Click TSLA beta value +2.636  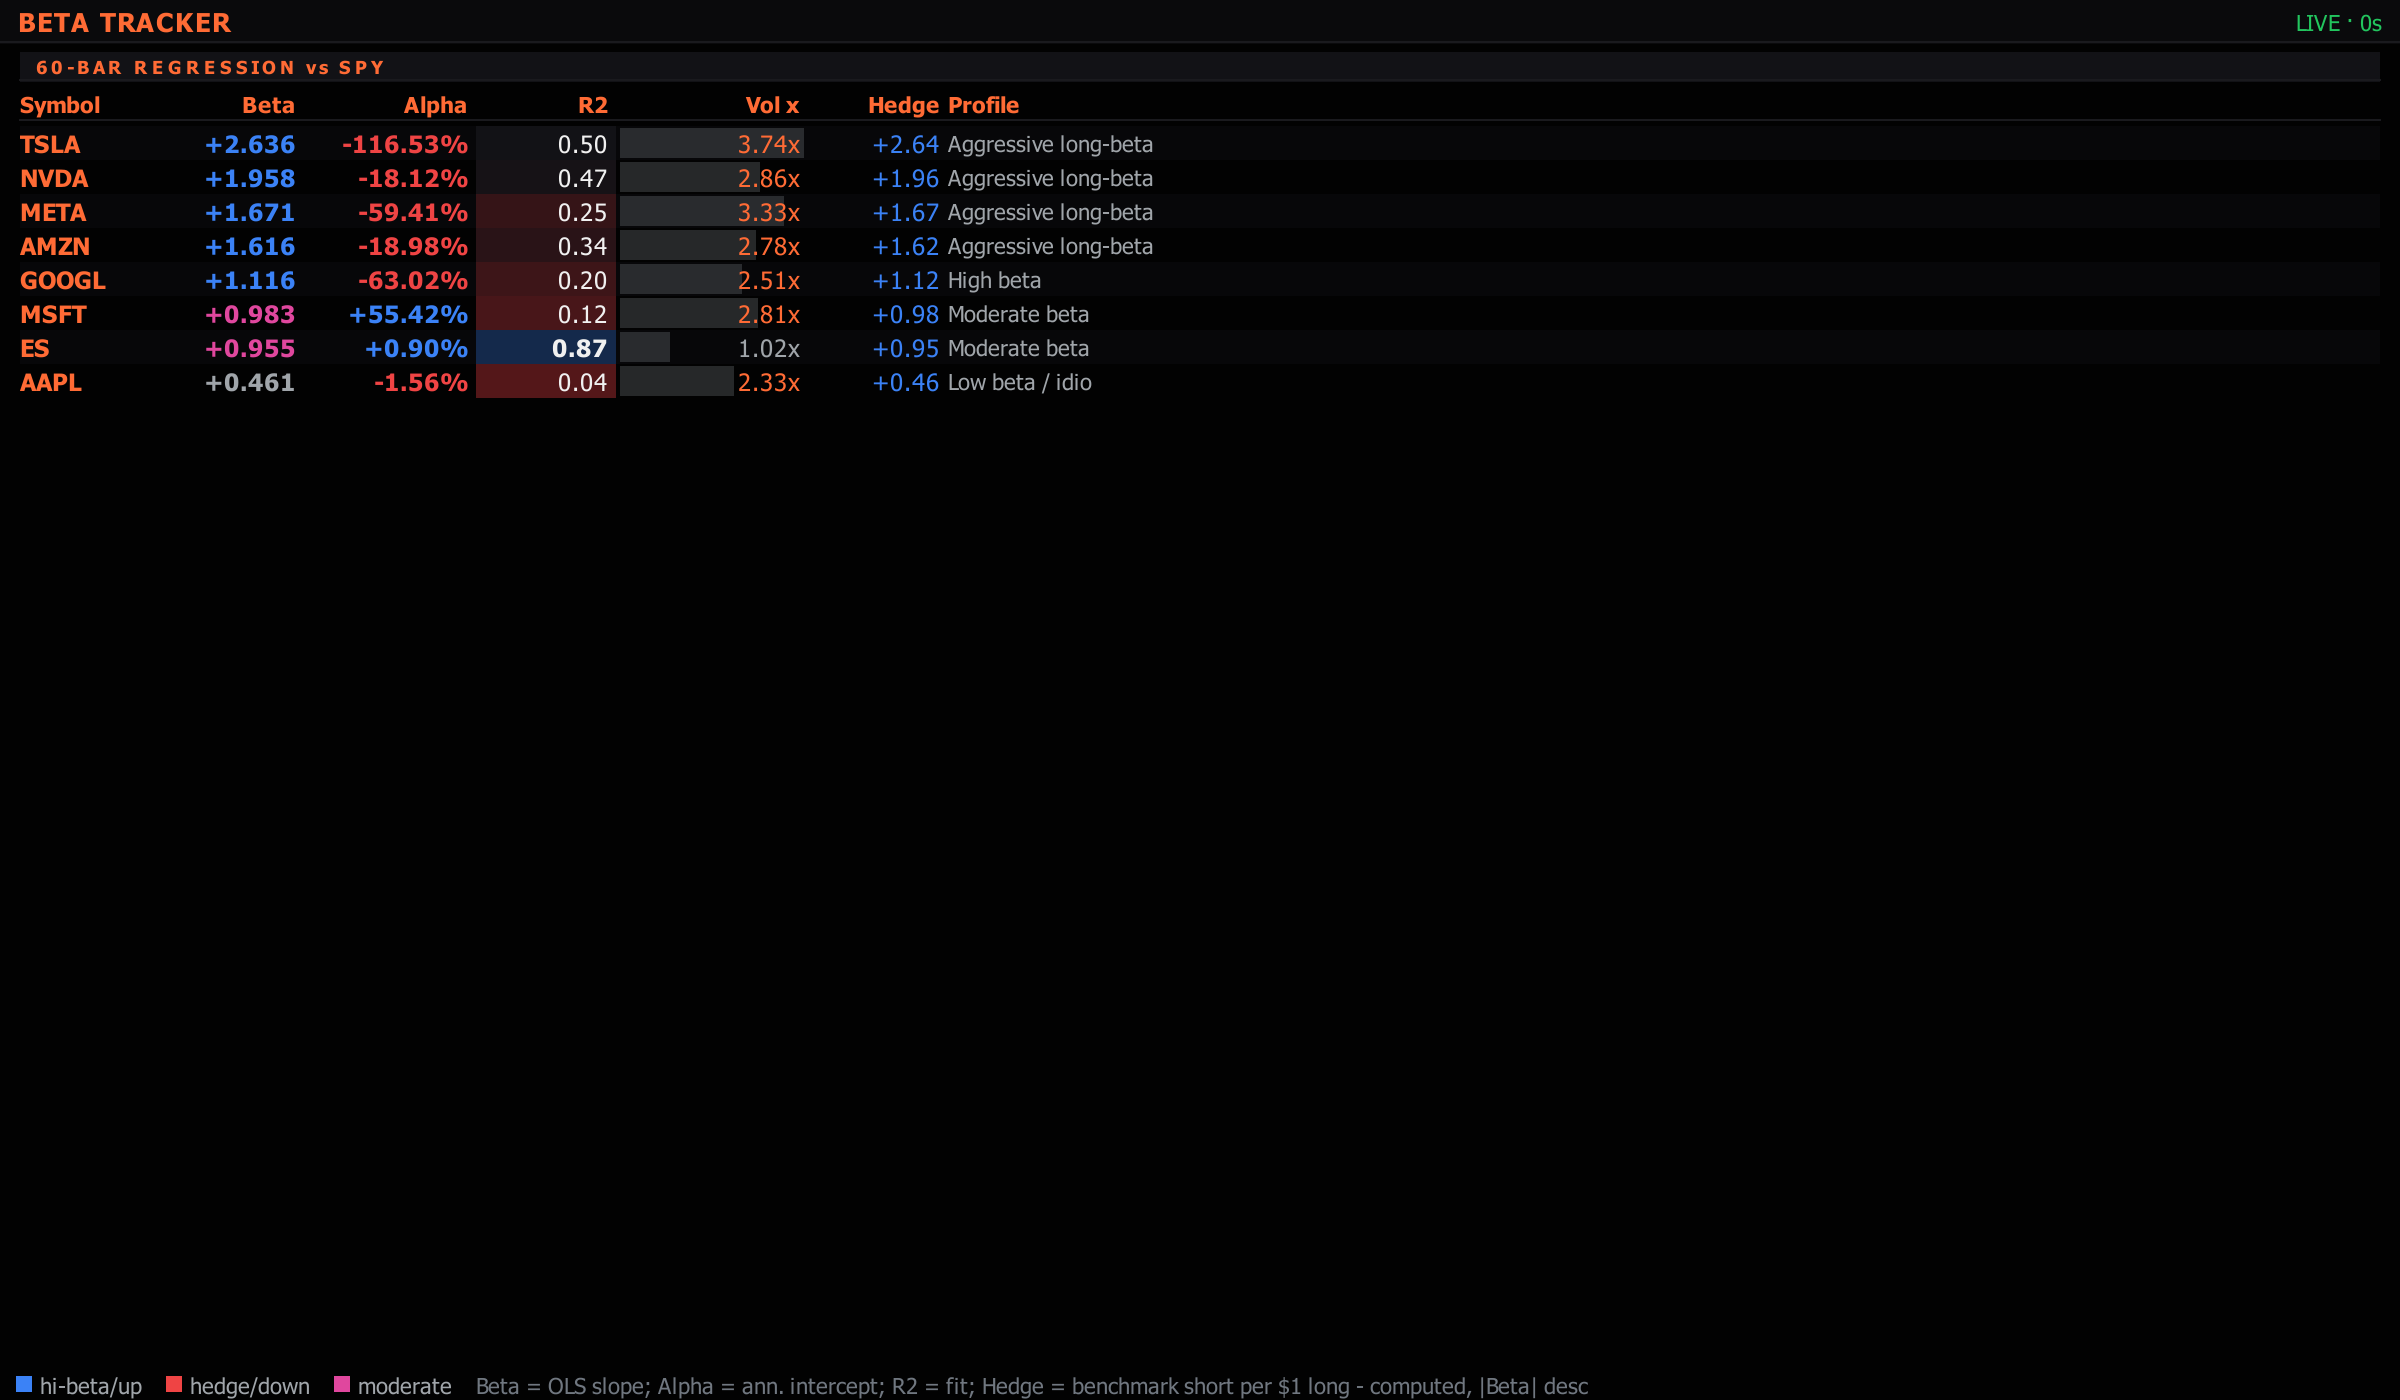click(250, 144)
